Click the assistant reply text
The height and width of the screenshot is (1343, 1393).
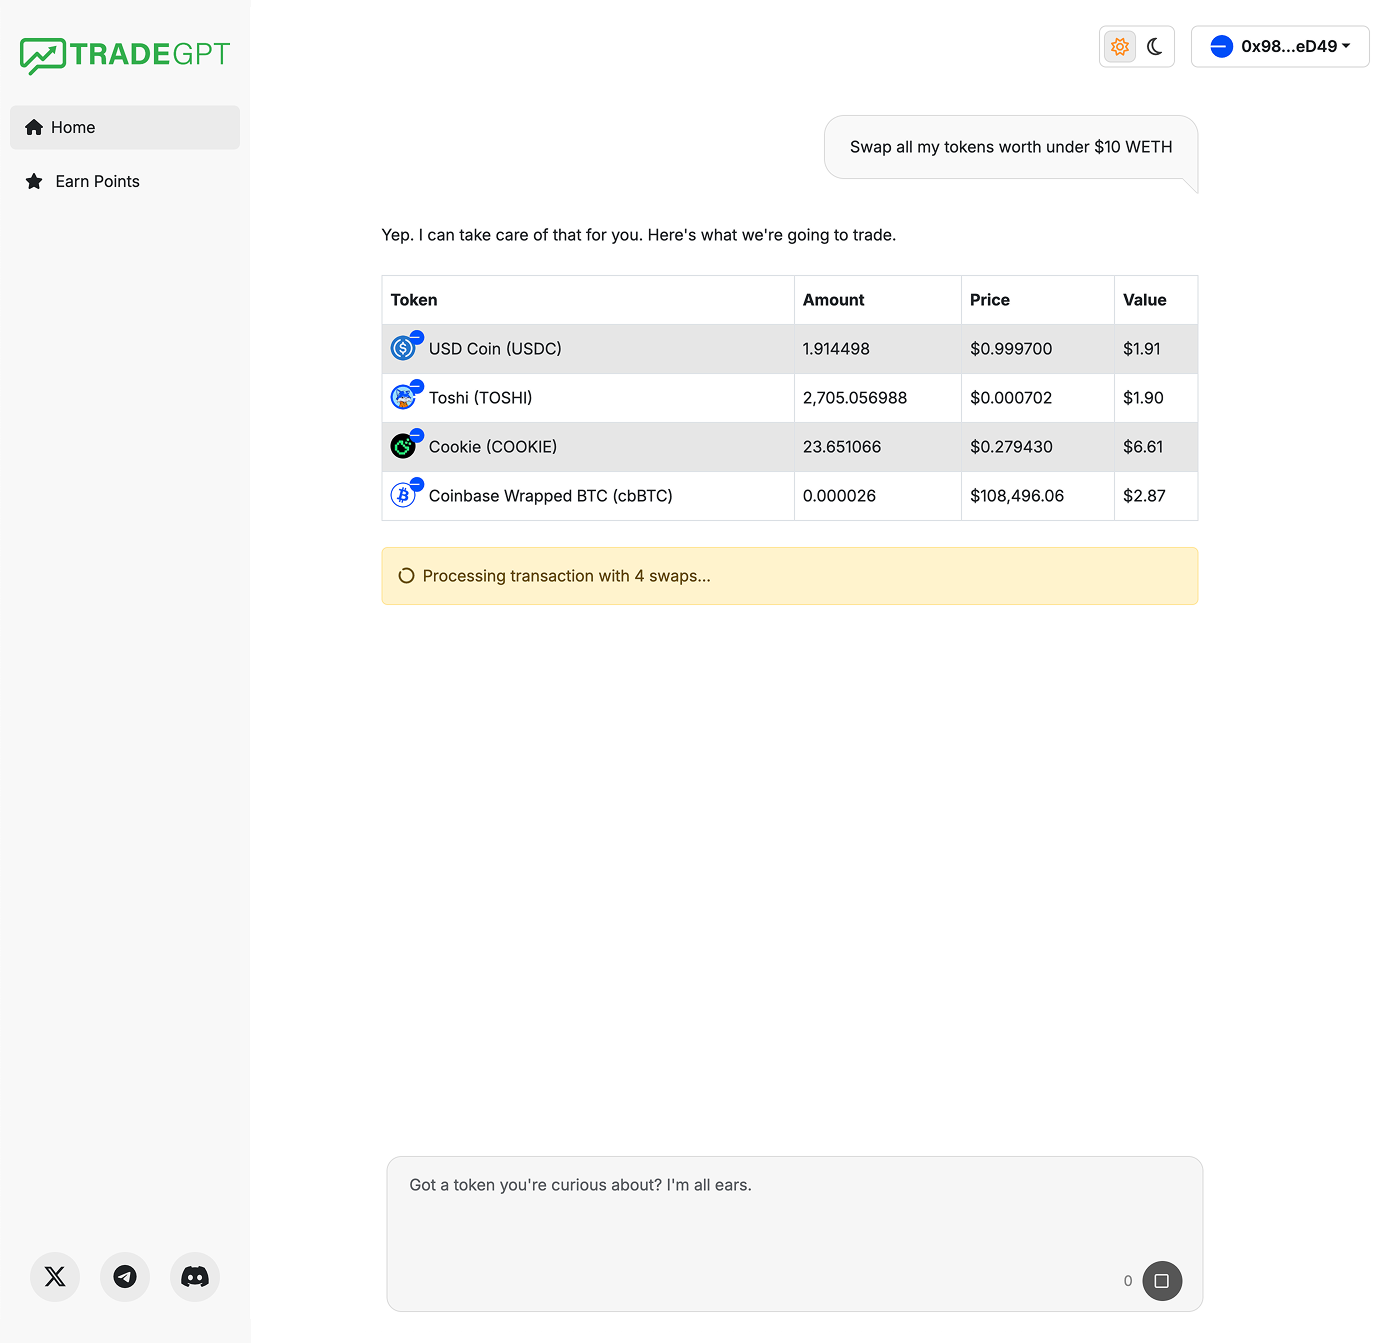pyautogui.click(x=639, y=235)
